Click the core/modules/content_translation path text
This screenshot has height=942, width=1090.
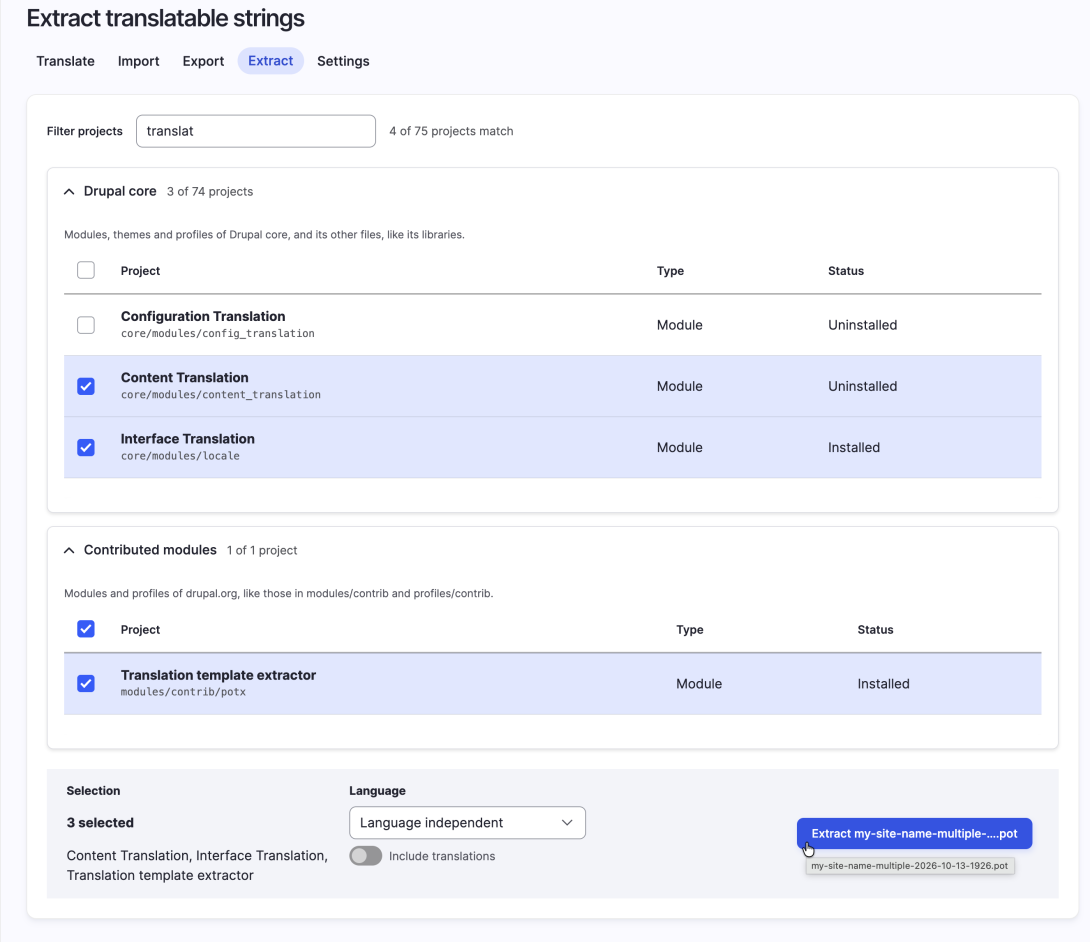(221, 395)
